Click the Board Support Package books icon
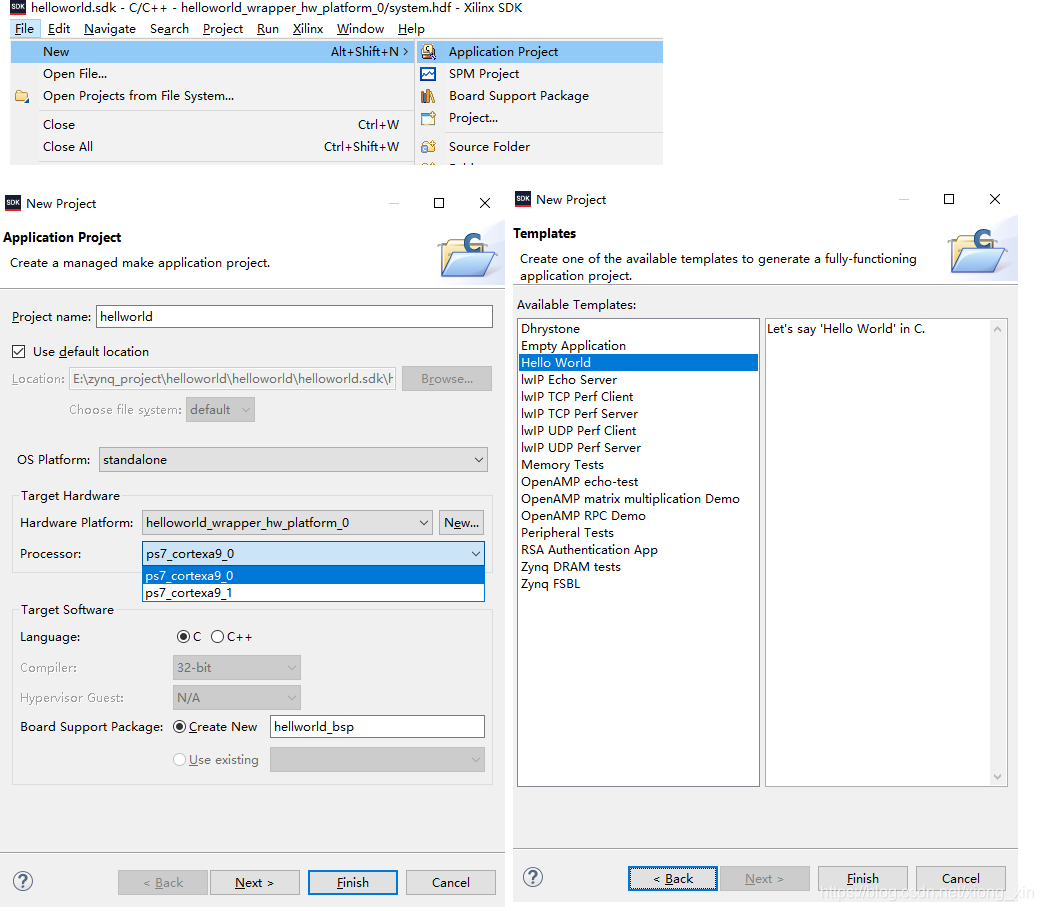Viewport: 1043px width, 911px height. (428, 96)
